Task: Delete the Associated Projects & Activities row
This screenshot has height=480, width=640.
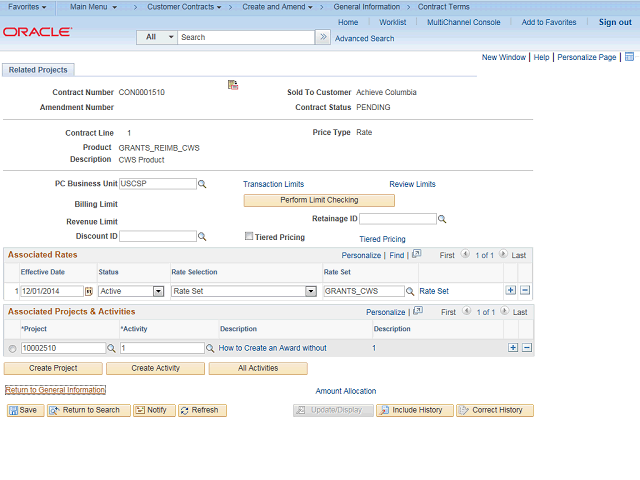Action: 527,347
